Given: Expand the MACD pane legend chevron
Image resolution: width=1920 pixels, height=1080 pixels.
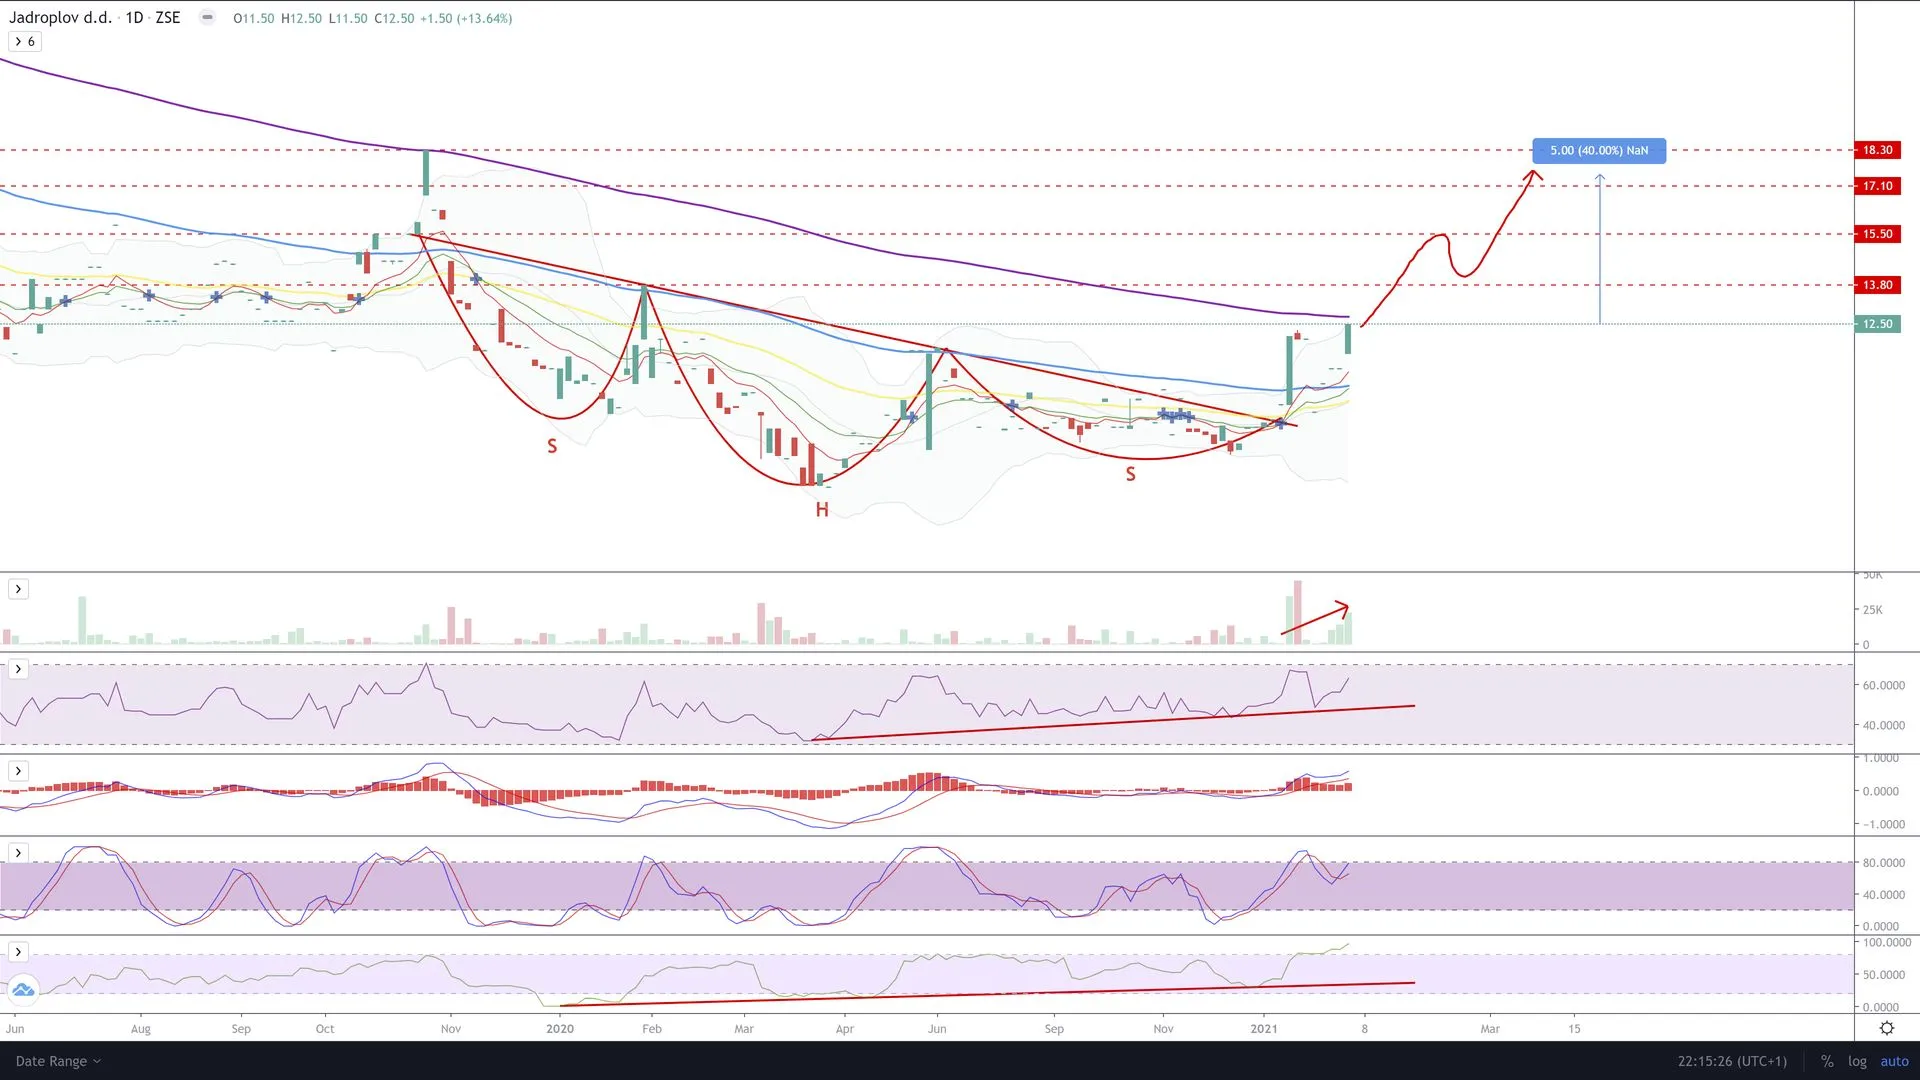Looking at the screenshot, I should (18, 771).
